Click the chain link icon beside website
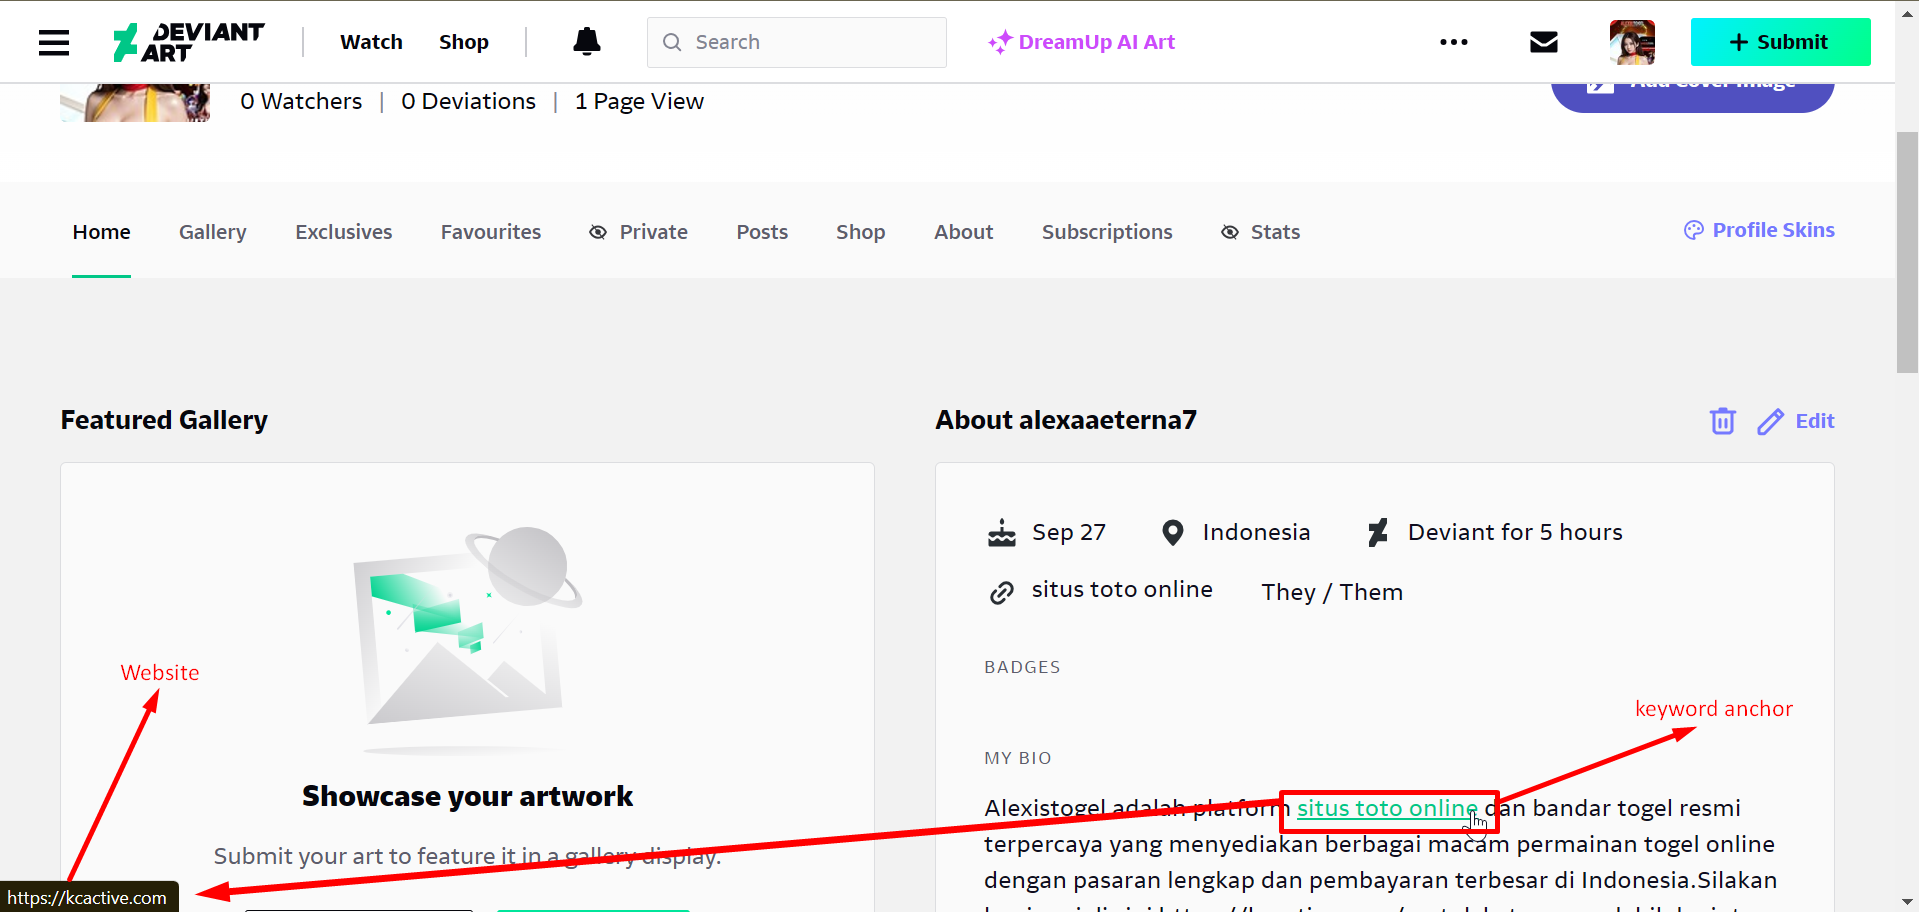The height and width of the screenshot is (912, 1919). tap(1001, 592)
